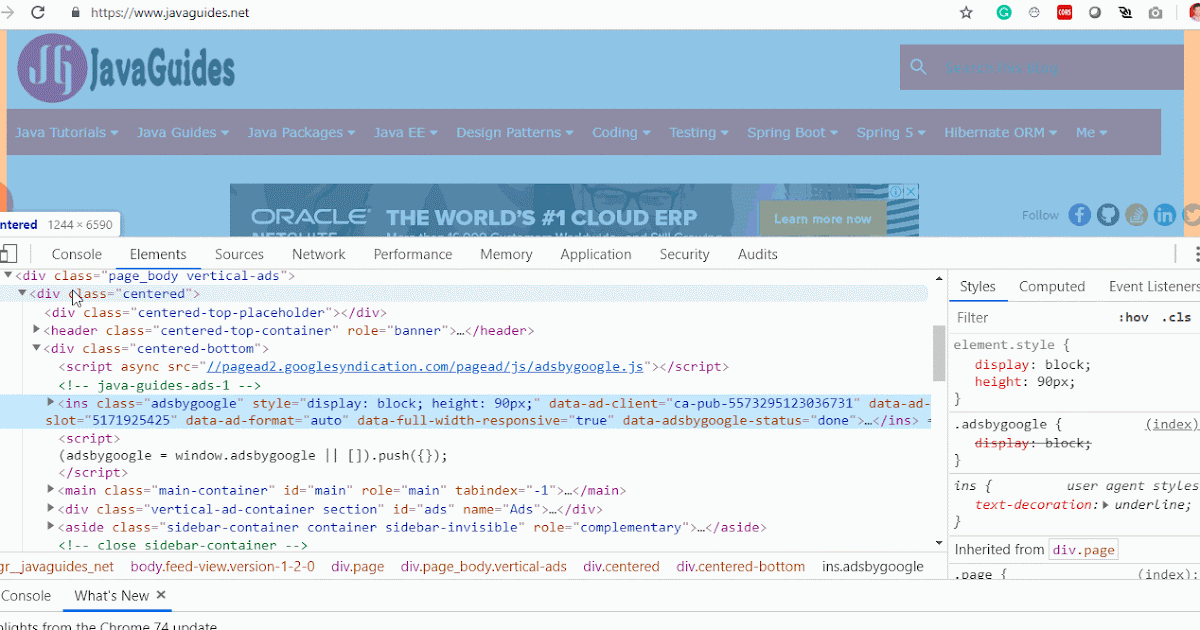Open the Event Listeners sidebar tab
Image resolution: width=1200 pixels, height=630 pixels.
(x=1154, y=286)
